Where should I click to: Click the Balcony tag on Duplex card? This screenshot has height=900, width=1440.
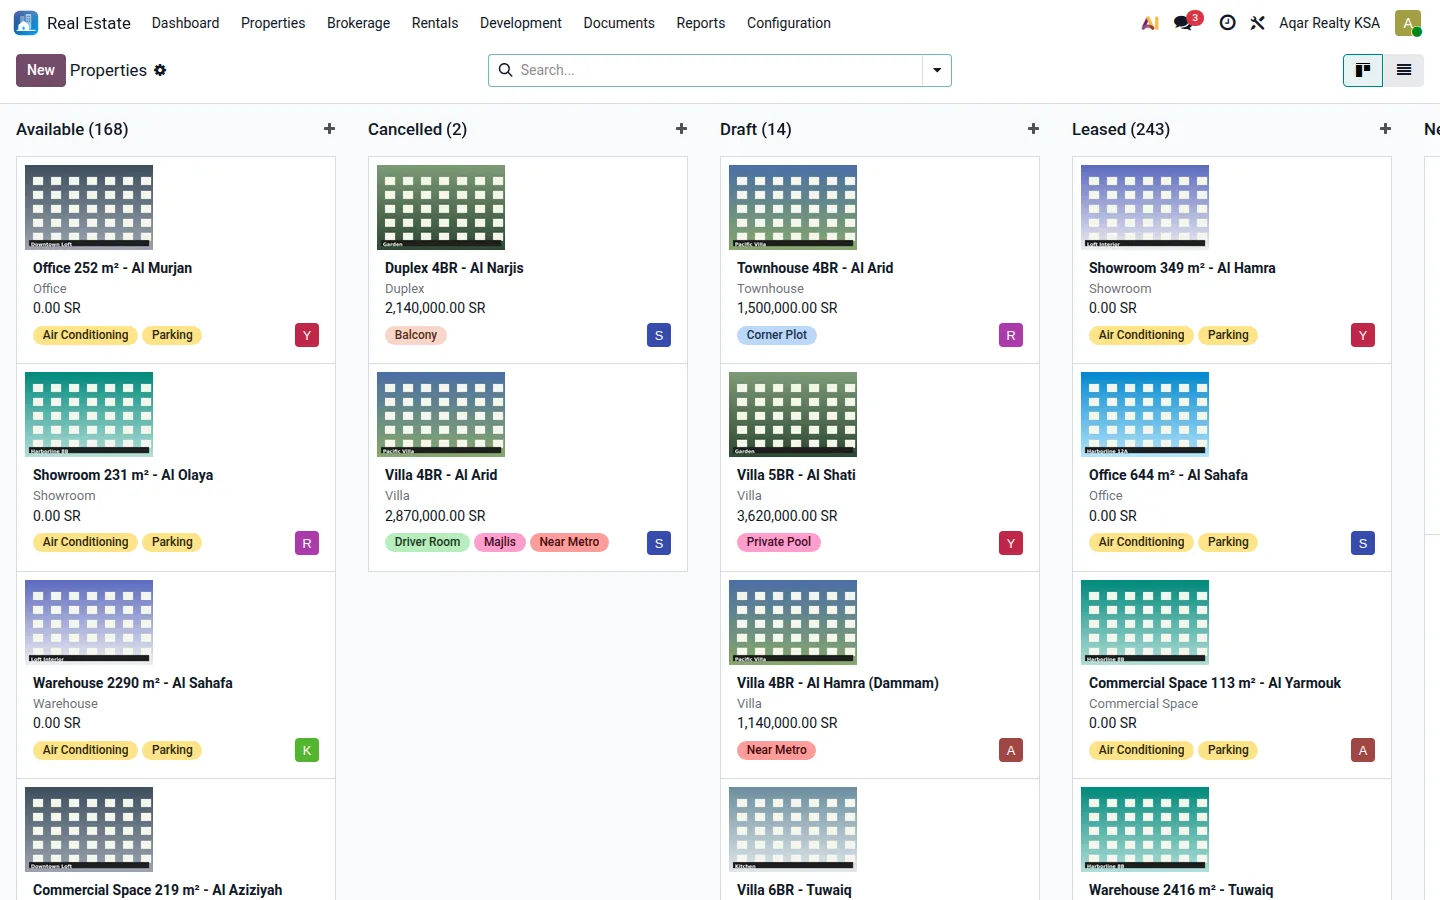[x=416, y=335]
